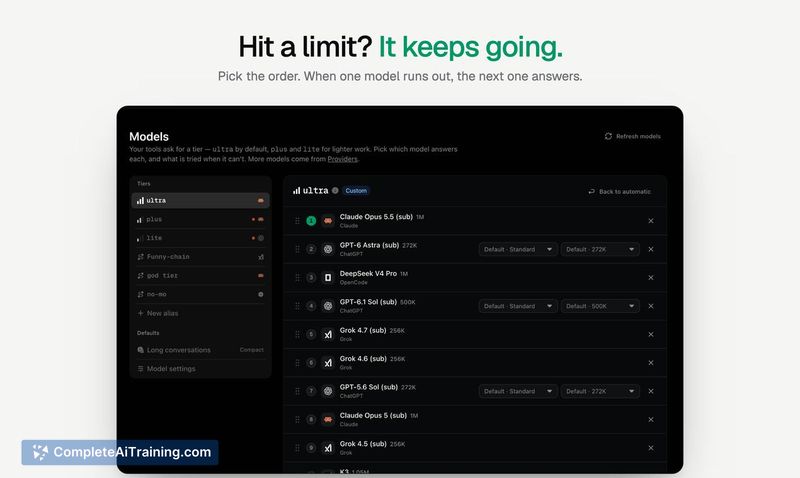Click the Back to automatic arrow icon

591,191
